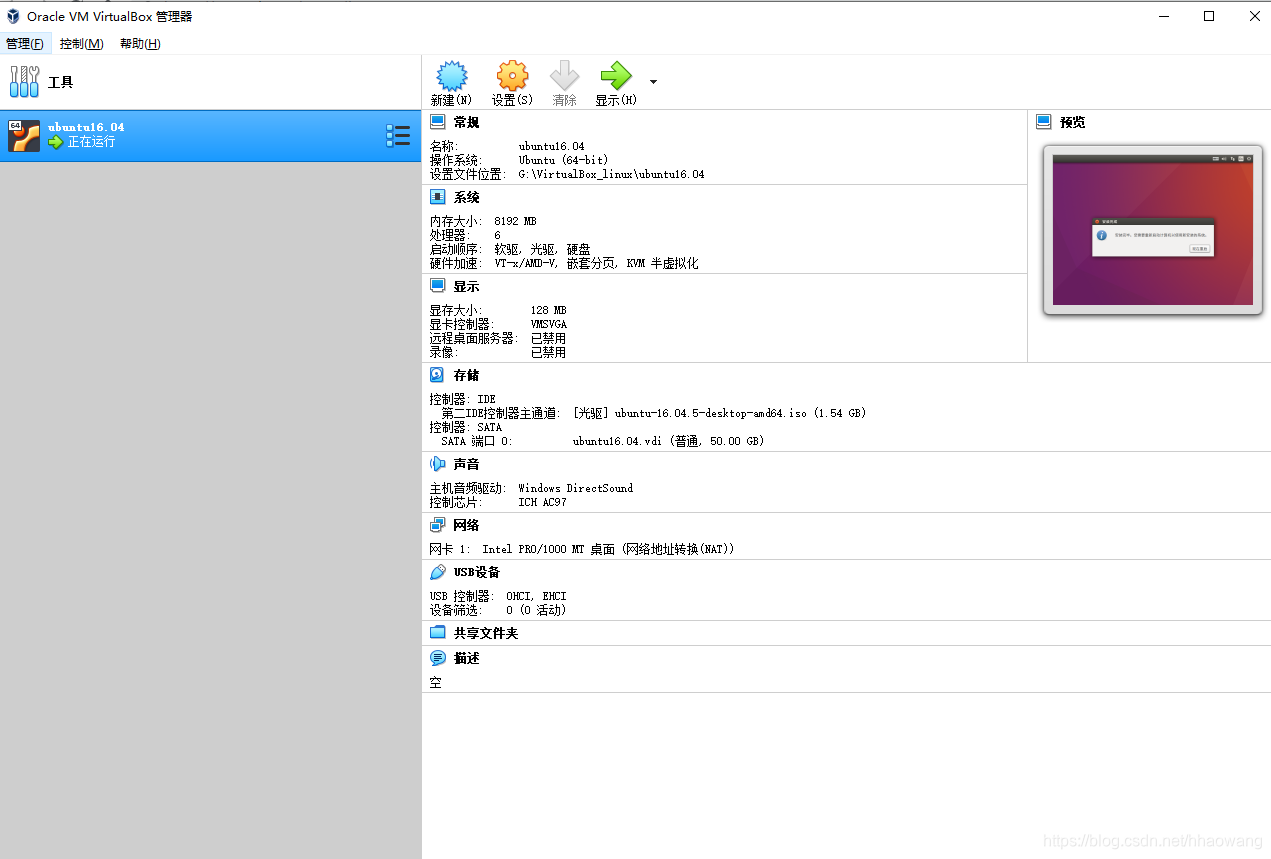Click the 软驱, 光驱, 硬盘 boot order value

click(542, 249)
